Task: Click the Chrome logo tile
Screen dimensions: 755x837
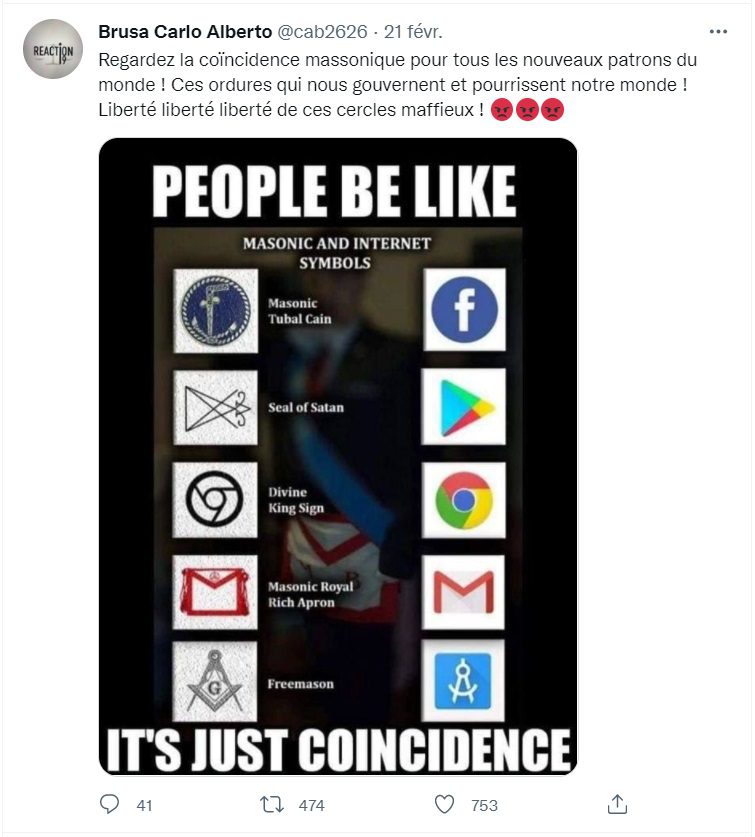Action: pyautogui.click(x=463, y=500)
